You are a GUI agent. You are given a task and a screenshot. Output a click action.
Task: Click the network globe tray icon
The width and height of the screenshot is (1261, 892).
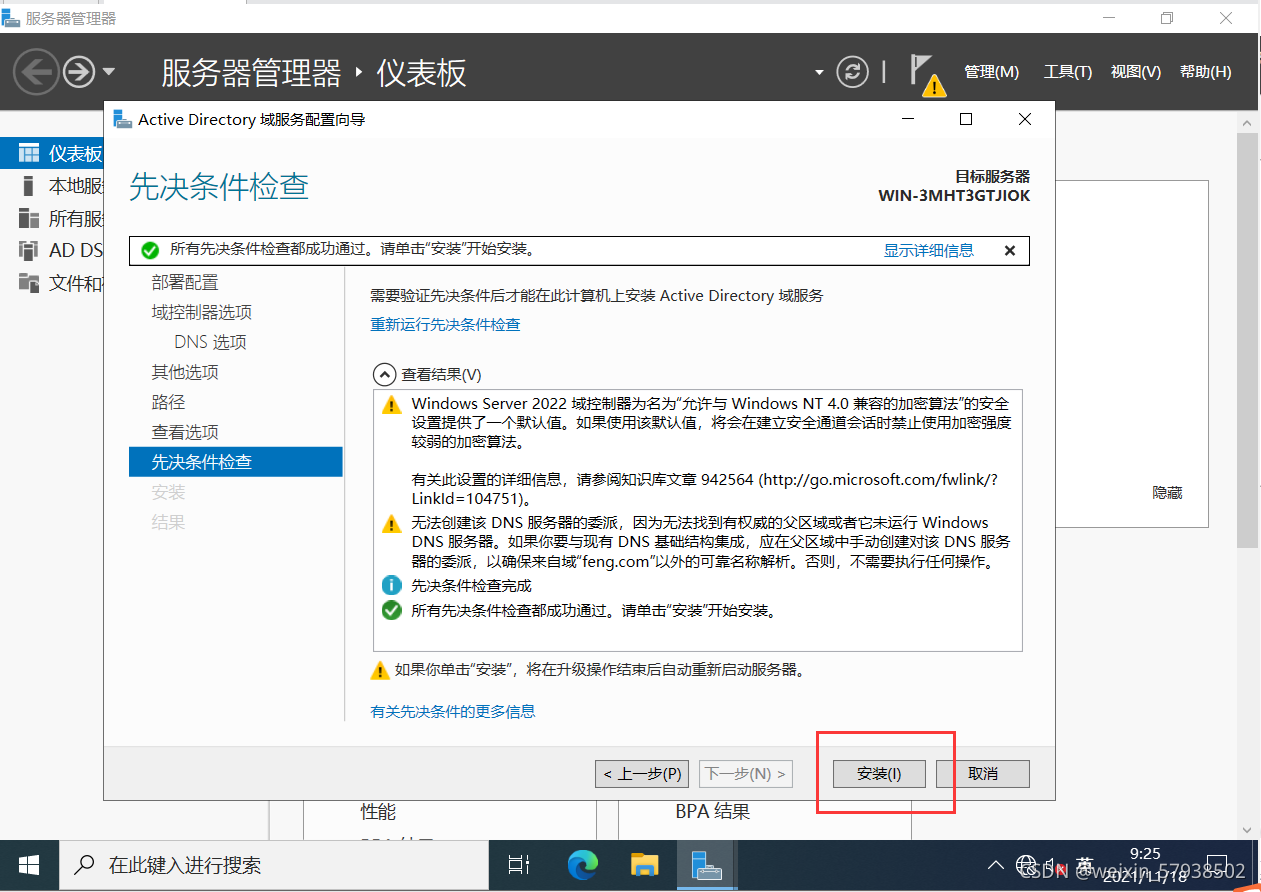(1026, 865)
